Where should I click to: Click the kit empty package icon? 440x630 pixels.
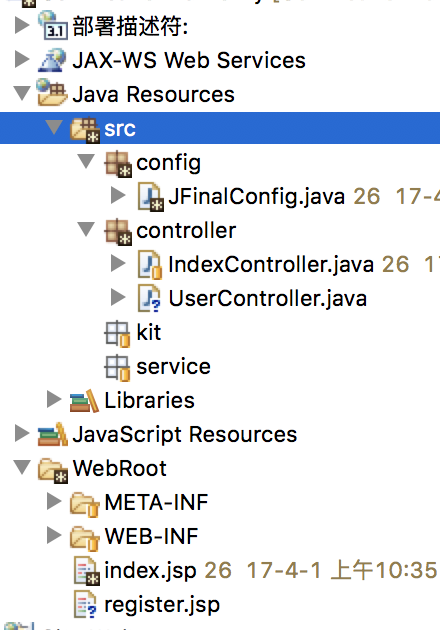point(117,333)
